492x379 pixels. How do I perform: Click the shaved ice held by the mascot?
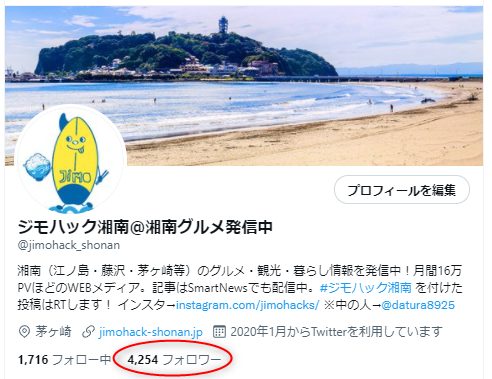[x=37, y=167]
